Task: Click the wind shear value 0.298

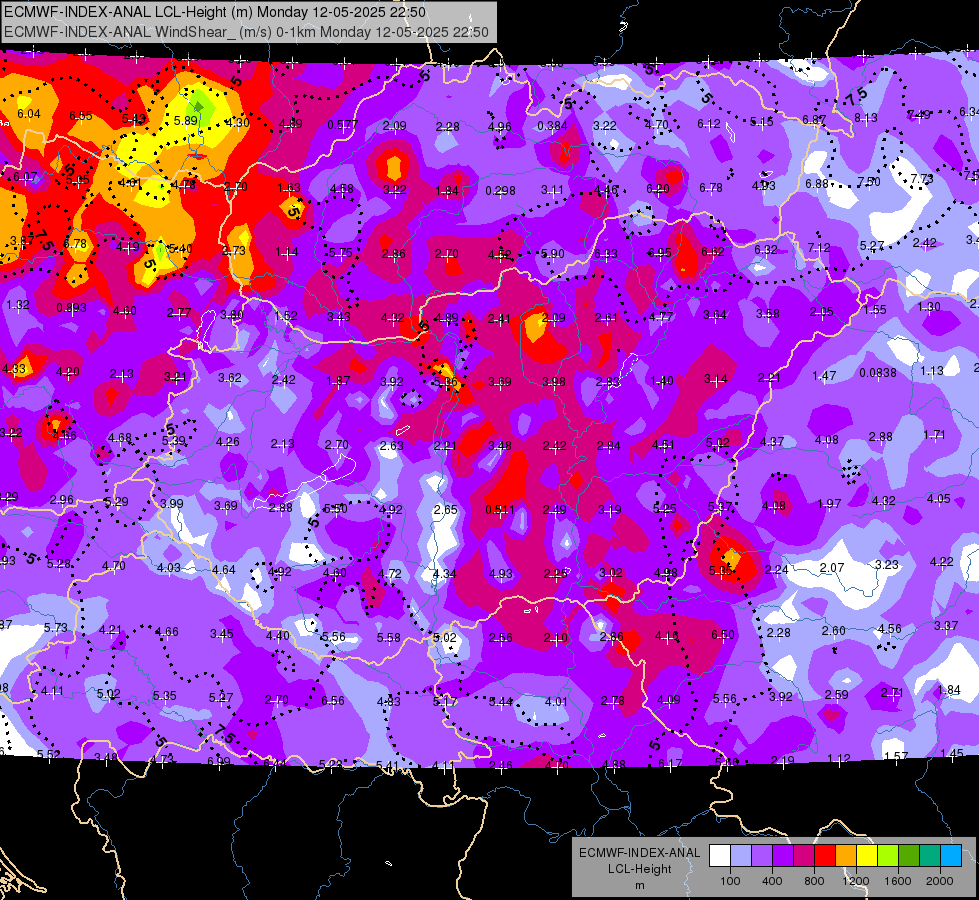Action: tap(500, 190)
